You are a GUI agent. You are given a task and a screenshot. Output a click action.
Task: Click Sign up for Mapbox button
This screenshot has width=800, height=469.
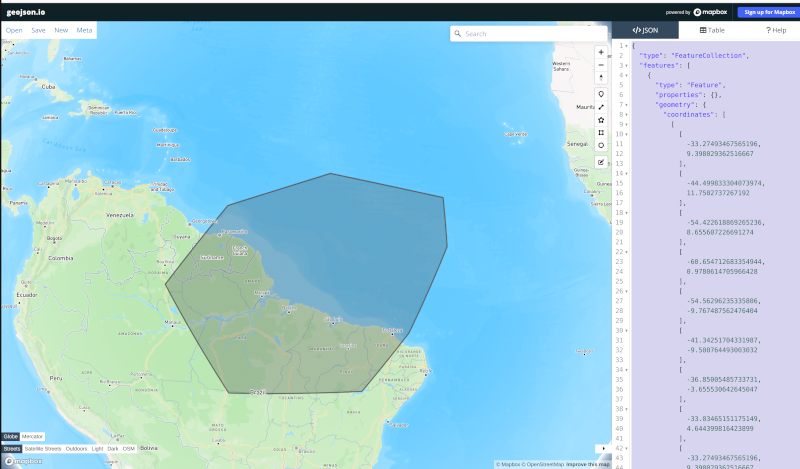pos(769,12)
